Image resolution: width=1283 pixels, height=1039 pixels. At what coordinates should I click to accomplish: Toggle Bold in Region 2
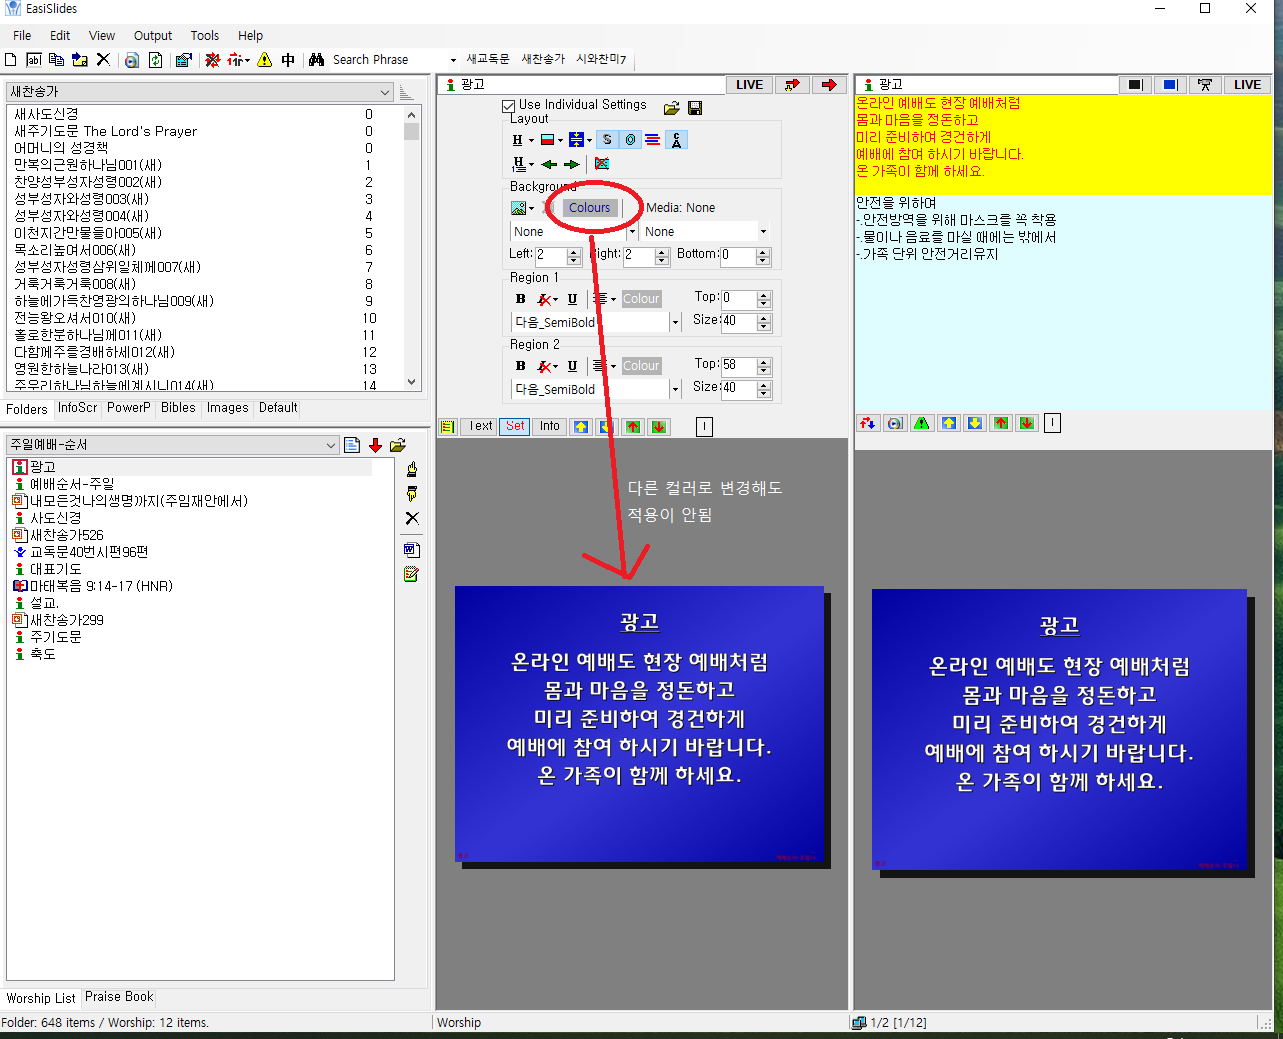tap(520, 366)
